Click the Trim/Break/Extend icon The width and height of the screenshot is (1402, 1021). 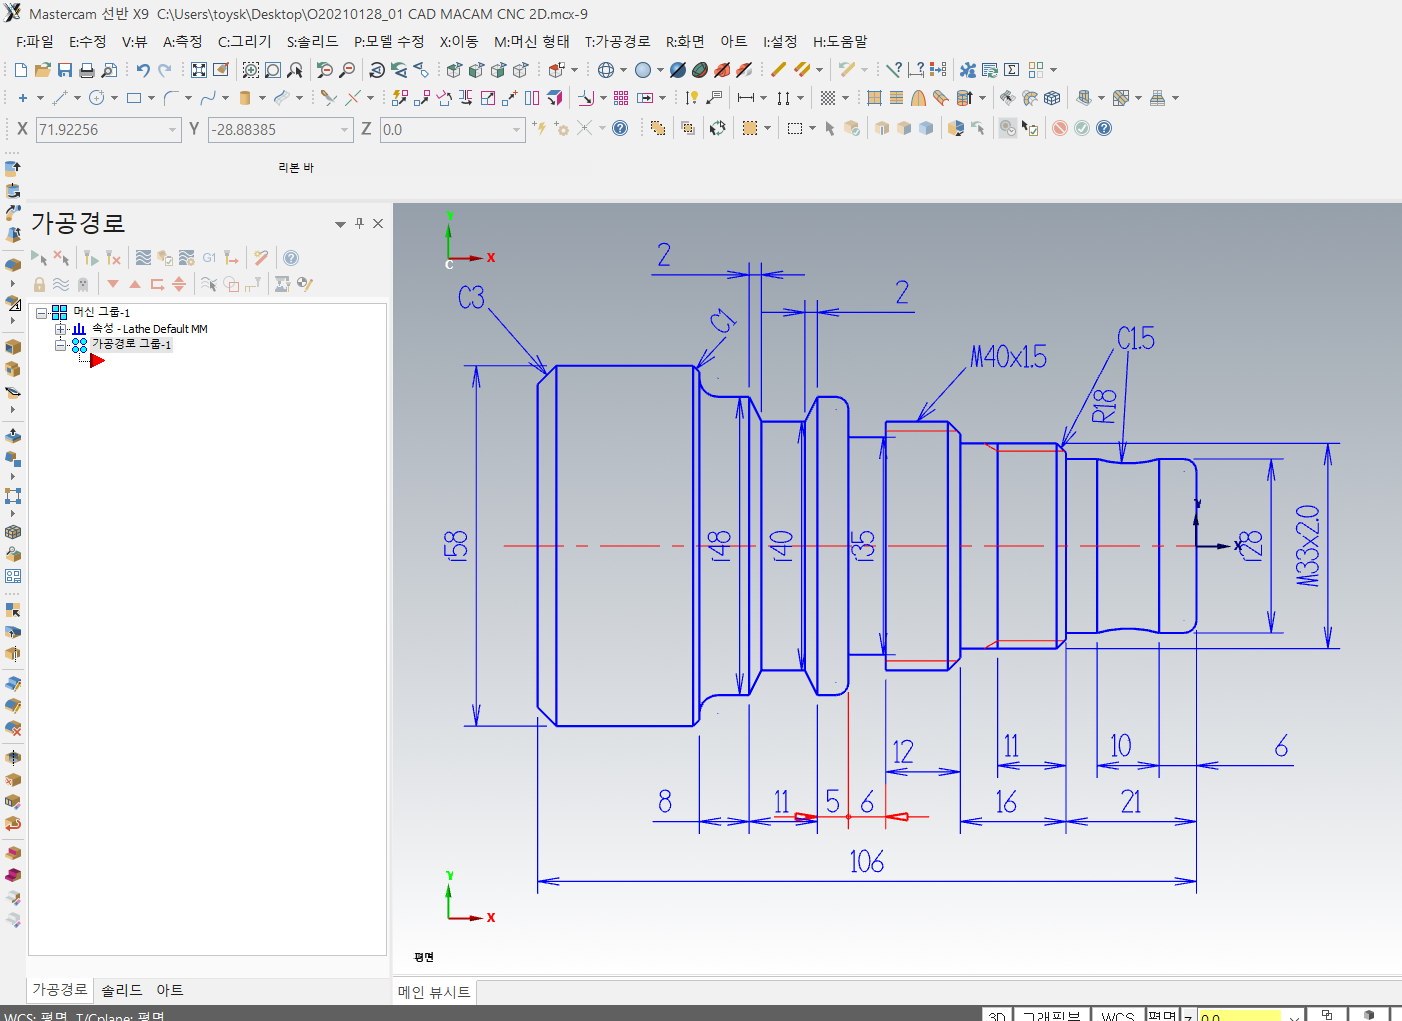pyautogui.click(x=329, y=98)
